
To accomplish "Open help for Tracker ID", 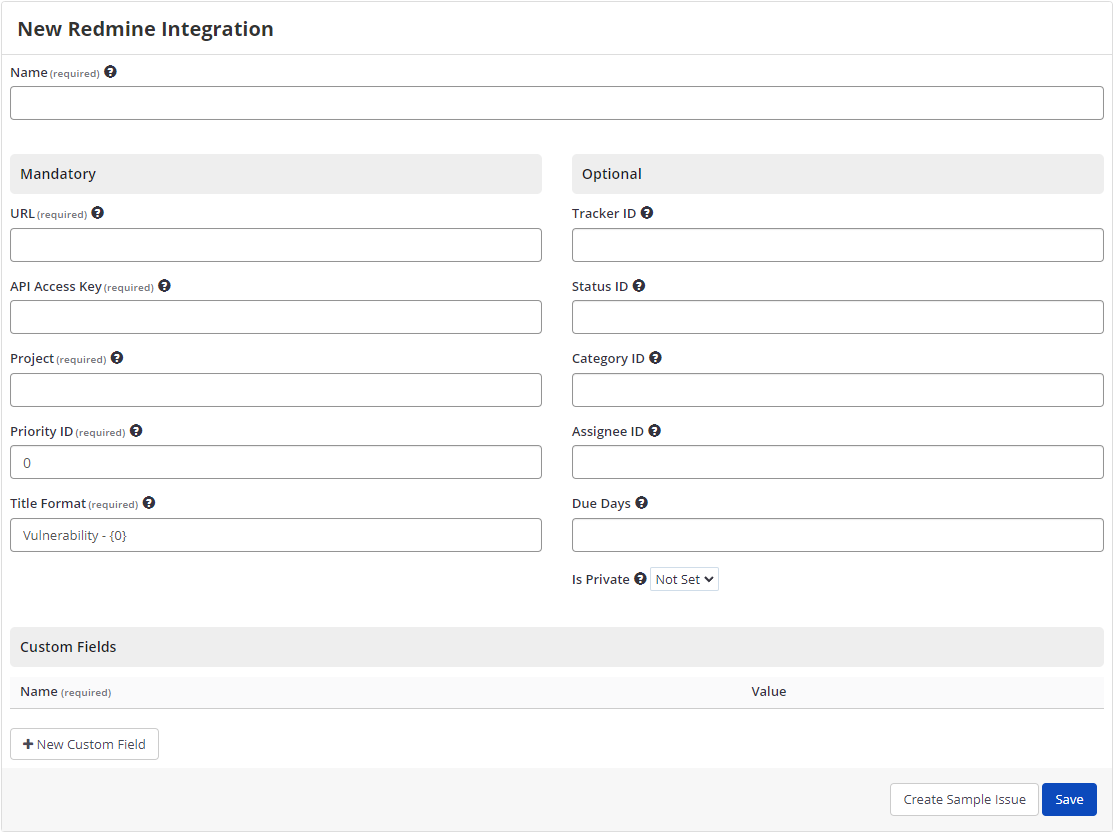I will (x=646, y=212).
